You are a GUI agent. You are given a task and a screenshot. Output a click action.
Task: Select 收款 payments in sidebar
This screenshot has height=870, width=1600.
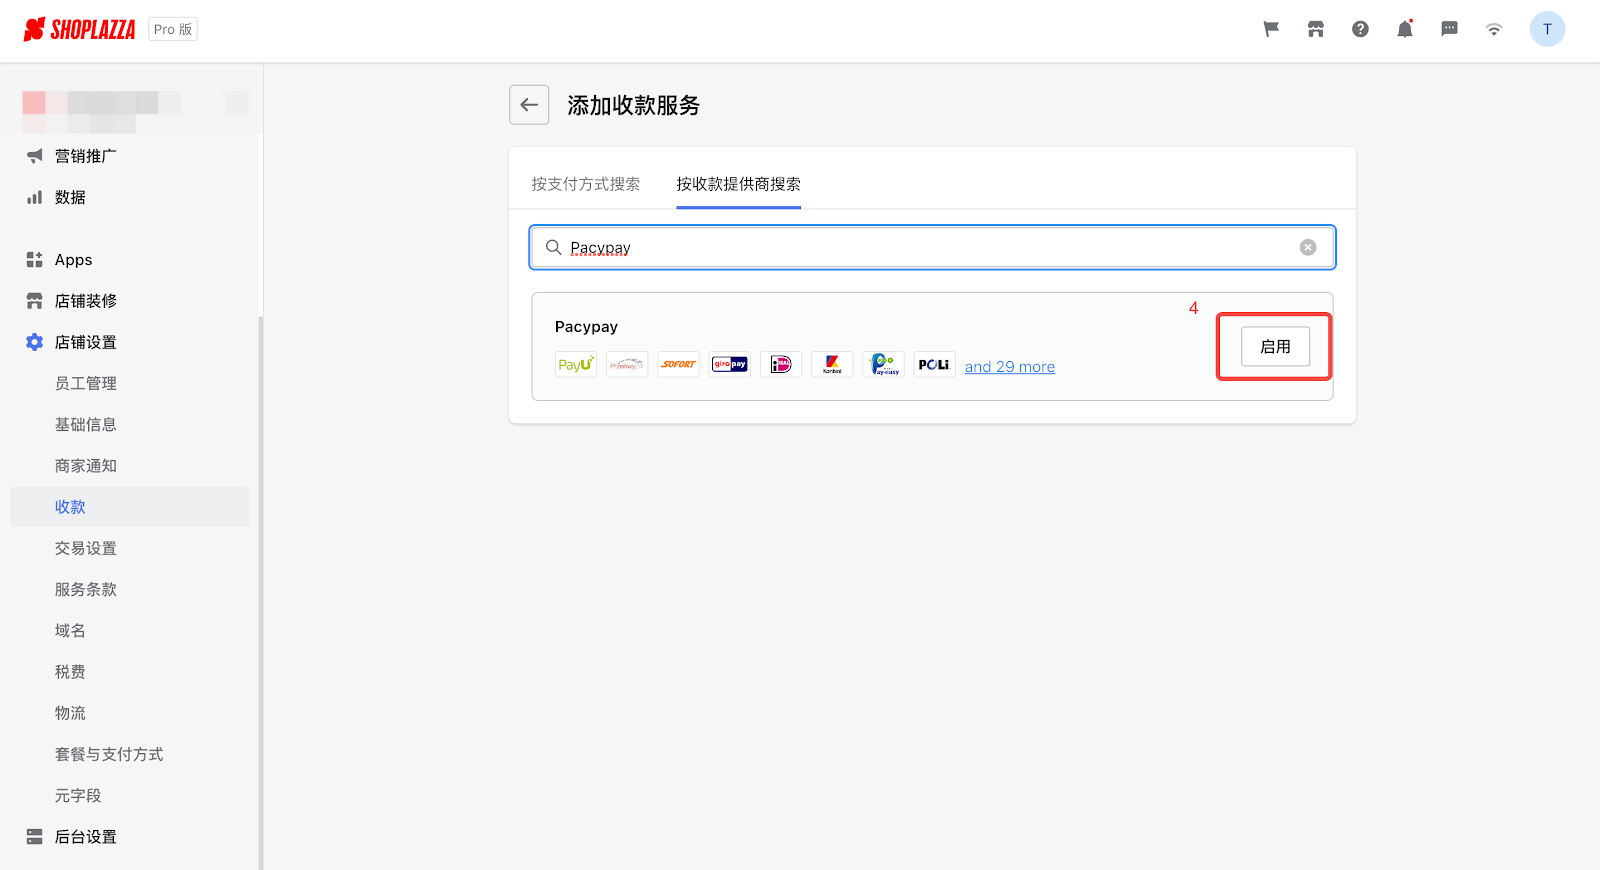130,507
